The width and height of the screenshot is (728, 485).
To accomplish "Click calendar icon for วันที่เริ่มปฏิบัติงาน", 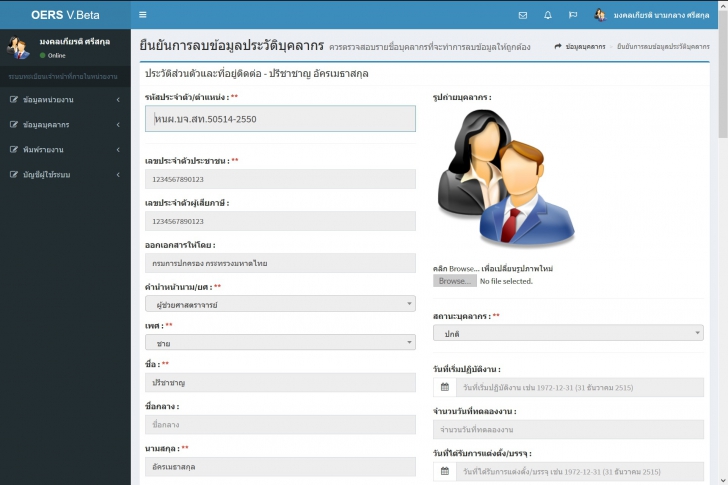I will pyautogui.click(x=445, y=387).
